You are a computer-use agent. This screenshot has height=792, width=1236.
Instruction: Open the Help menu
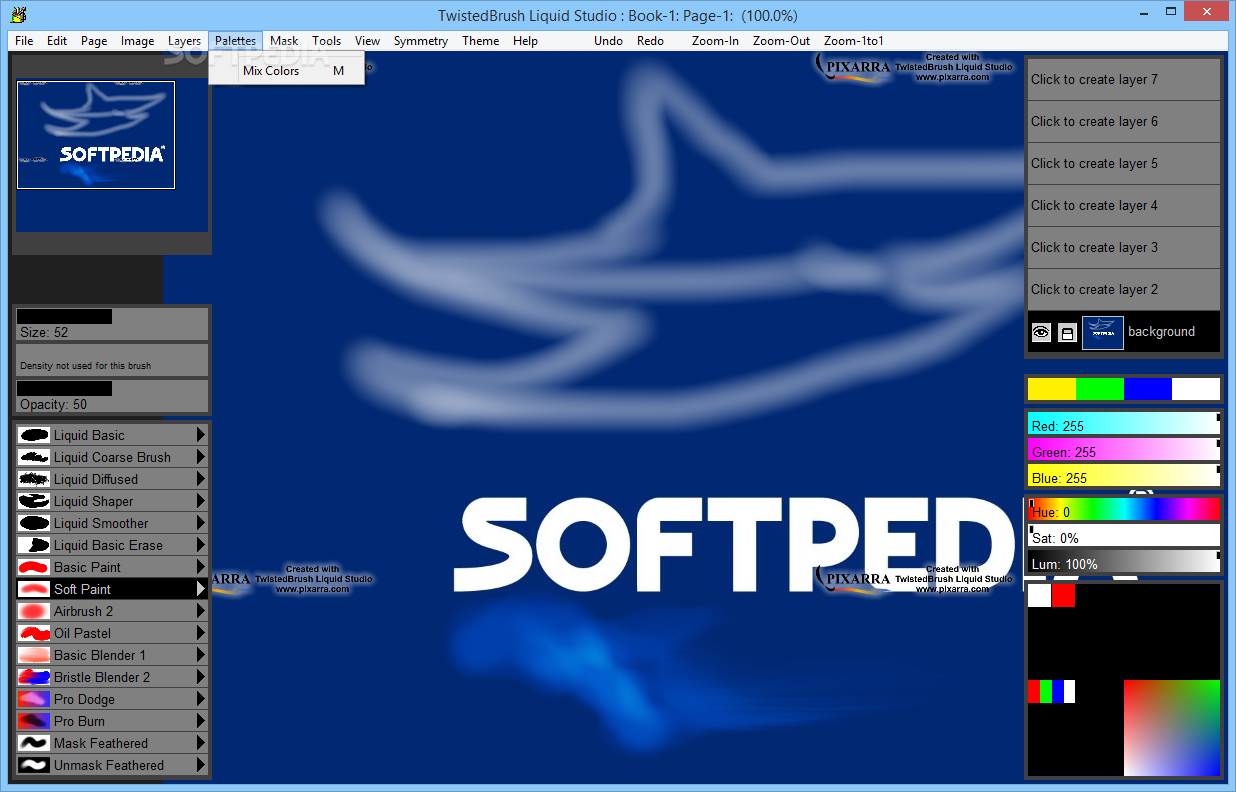[525, 41]
